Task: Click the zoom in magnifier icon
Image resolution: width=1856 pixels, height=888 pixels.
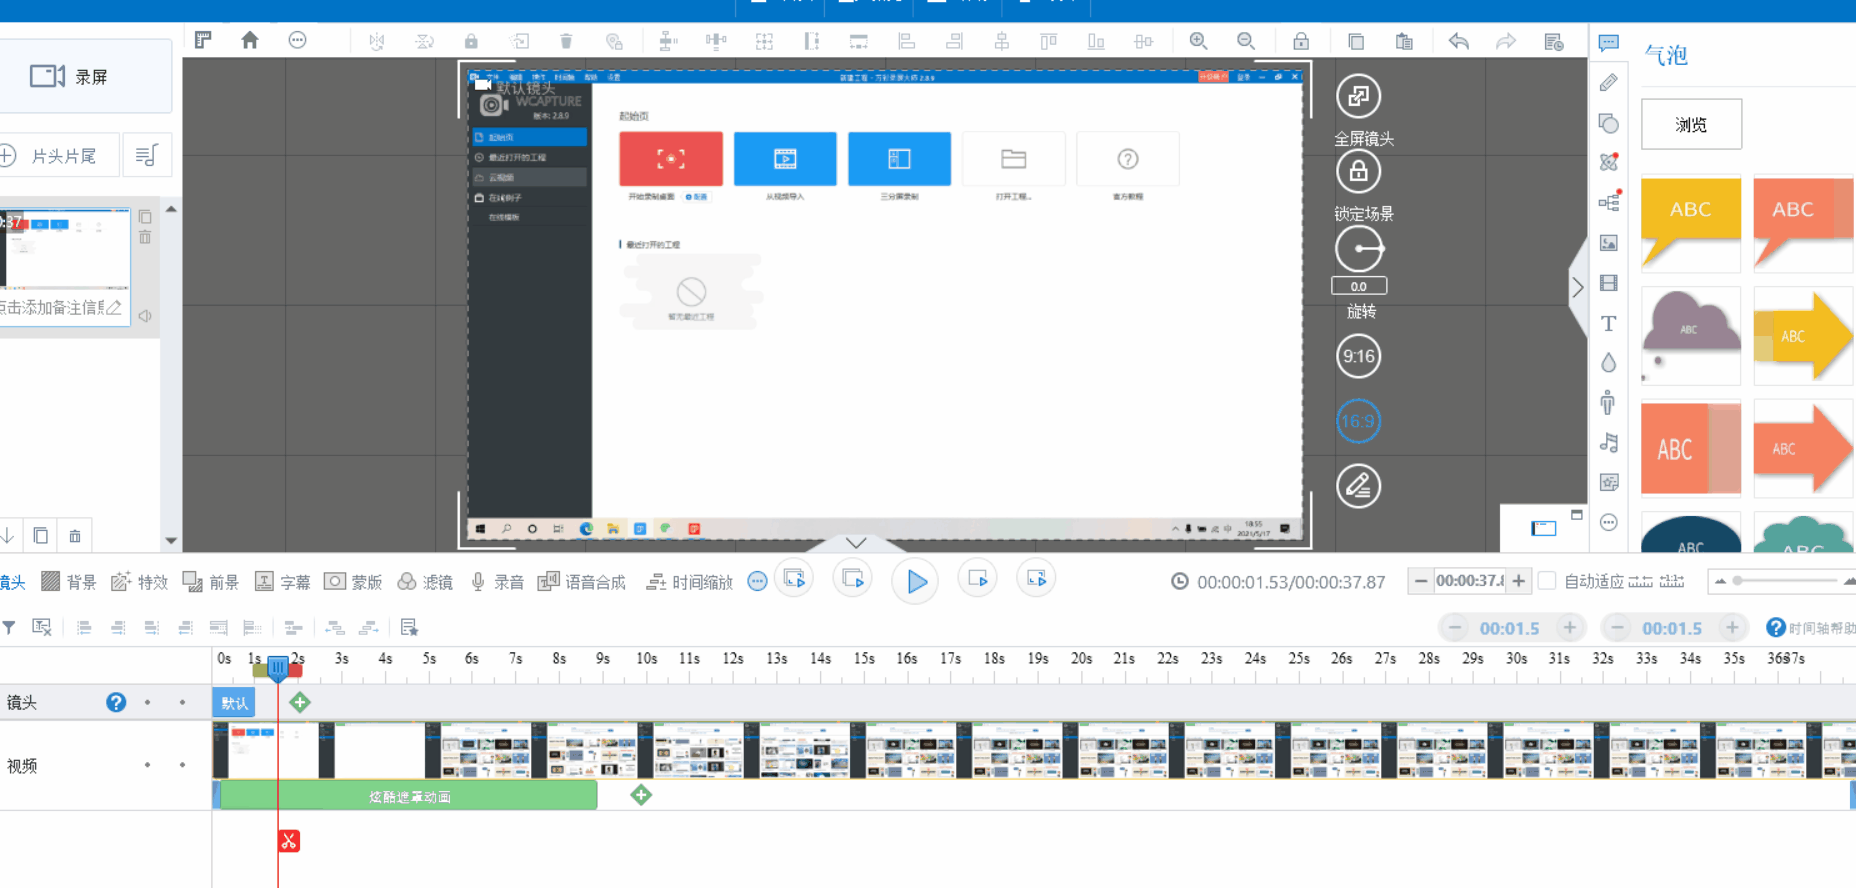Action: [1198, 41]
